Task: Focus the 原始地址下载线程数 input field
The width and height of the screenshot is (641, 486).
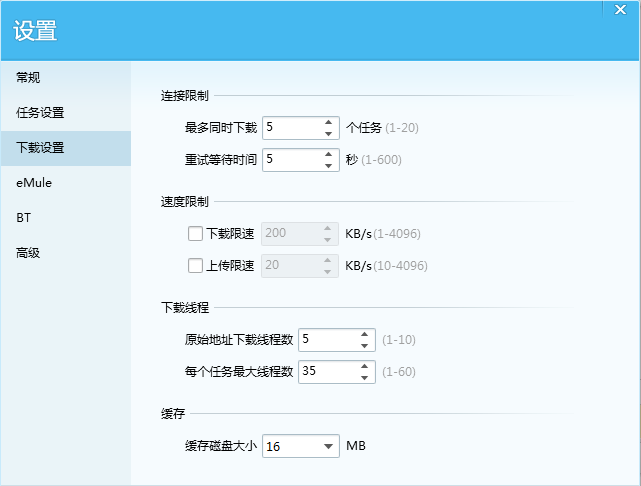Action: [337, 340]
